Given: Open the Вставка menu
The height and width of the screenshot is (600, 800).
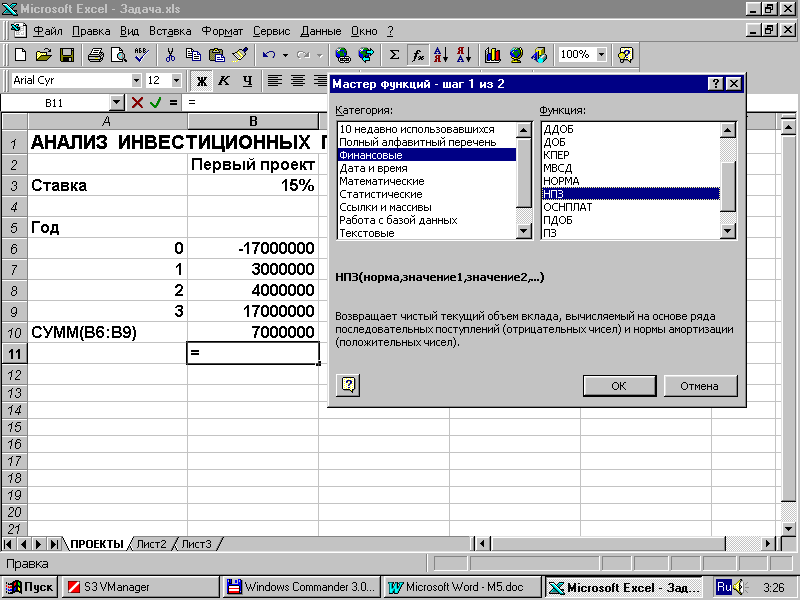Looking at the screenshot, I should (x=170, y=31).
